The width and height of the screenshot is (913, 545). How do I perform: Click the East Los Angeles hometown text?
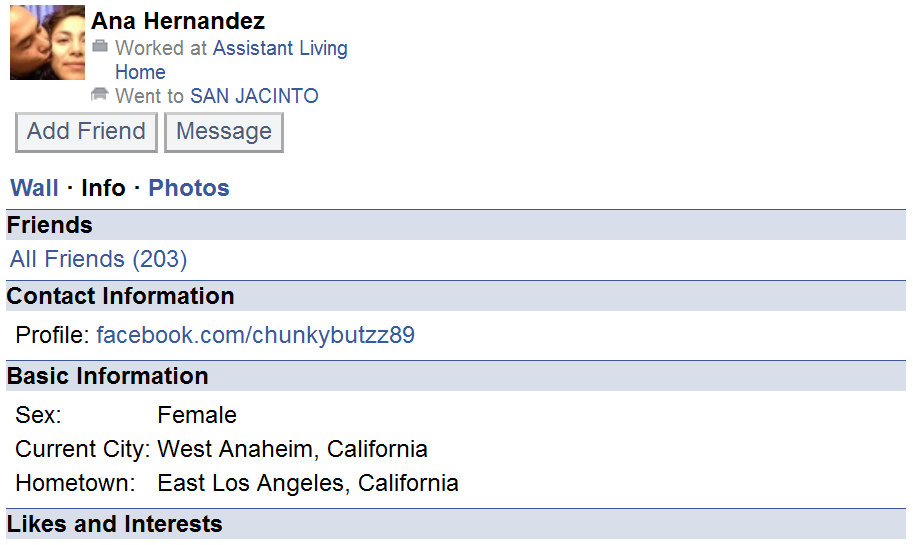[307, 484]
